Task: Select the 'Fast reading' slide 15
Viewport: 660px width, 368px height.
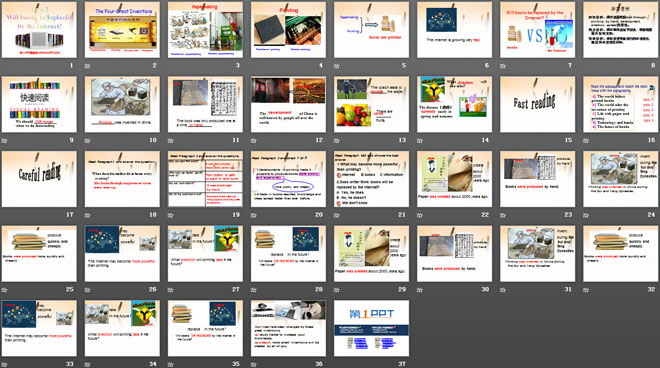Action: click(538, 104)
